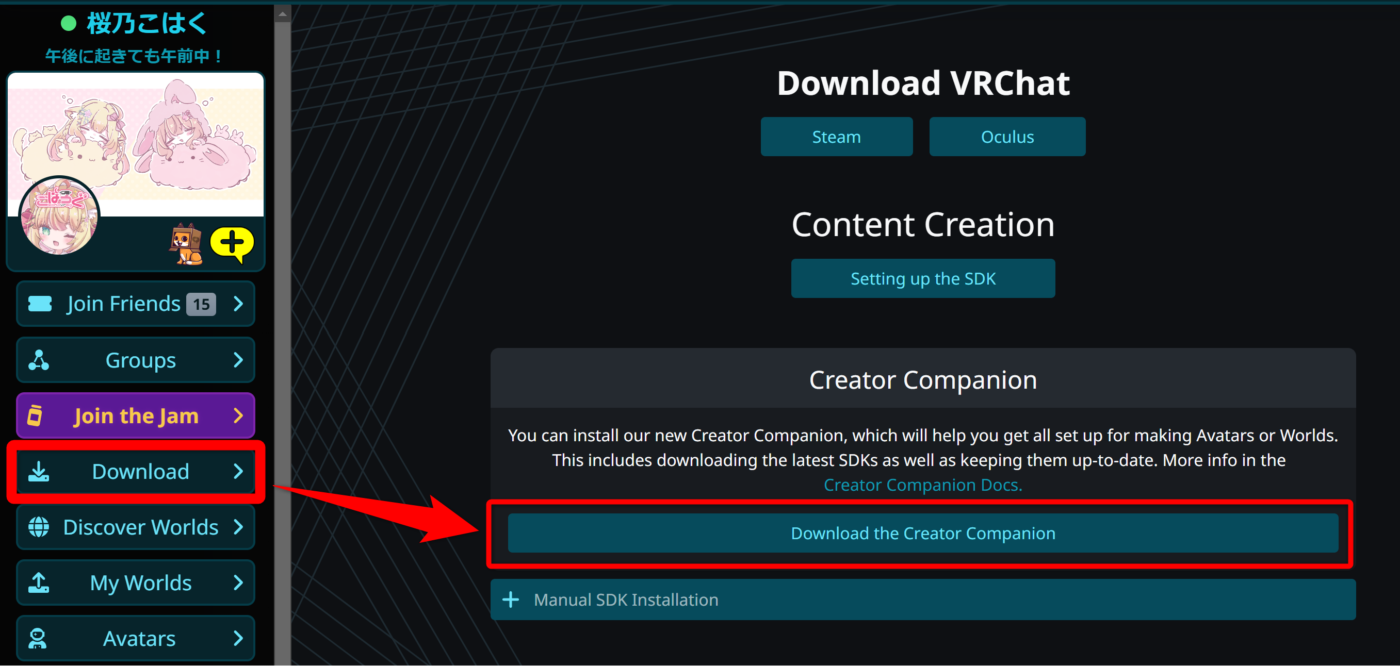Click Setting up the SDK button
This screenshot has width=1400, height=666.
[x=923, y=279]
